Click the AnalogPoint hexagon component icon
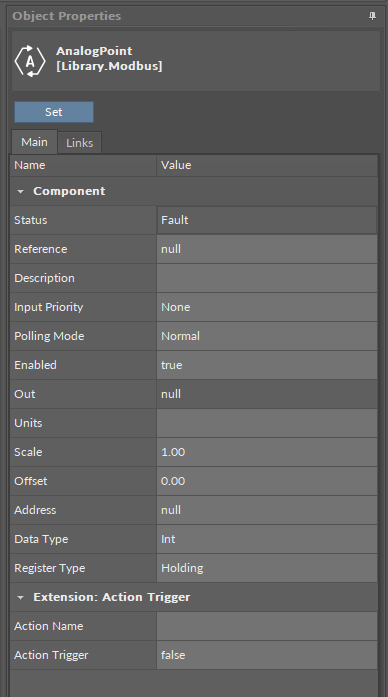 [30, 60]
